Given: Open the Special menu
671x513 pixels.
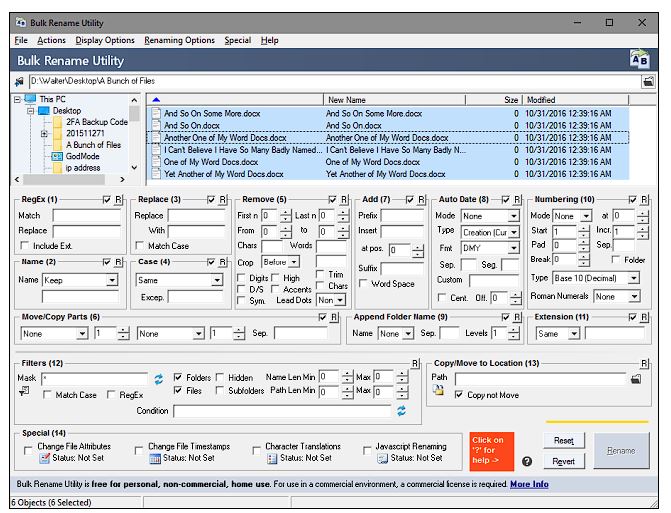Looking at the screenshot, I should click(238, 40).
